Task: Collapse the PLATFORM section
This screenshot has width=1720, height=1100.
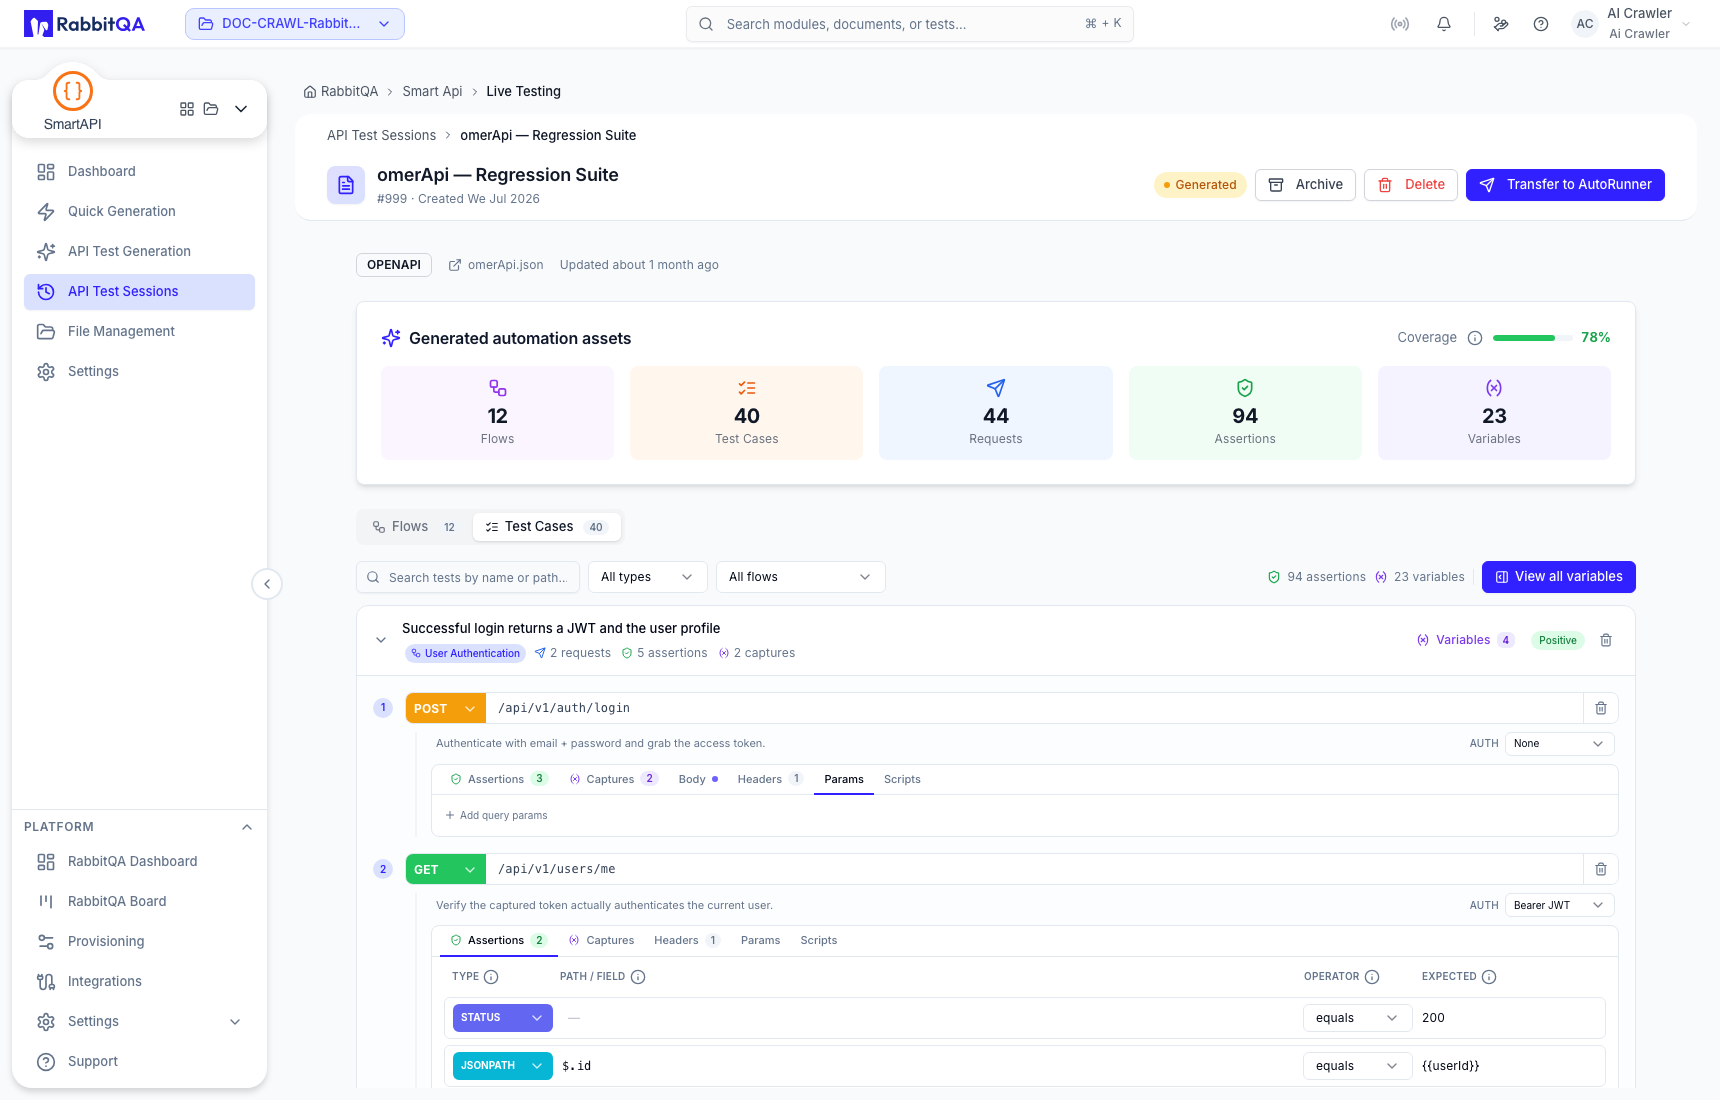Action: click(x=247, y=827)
